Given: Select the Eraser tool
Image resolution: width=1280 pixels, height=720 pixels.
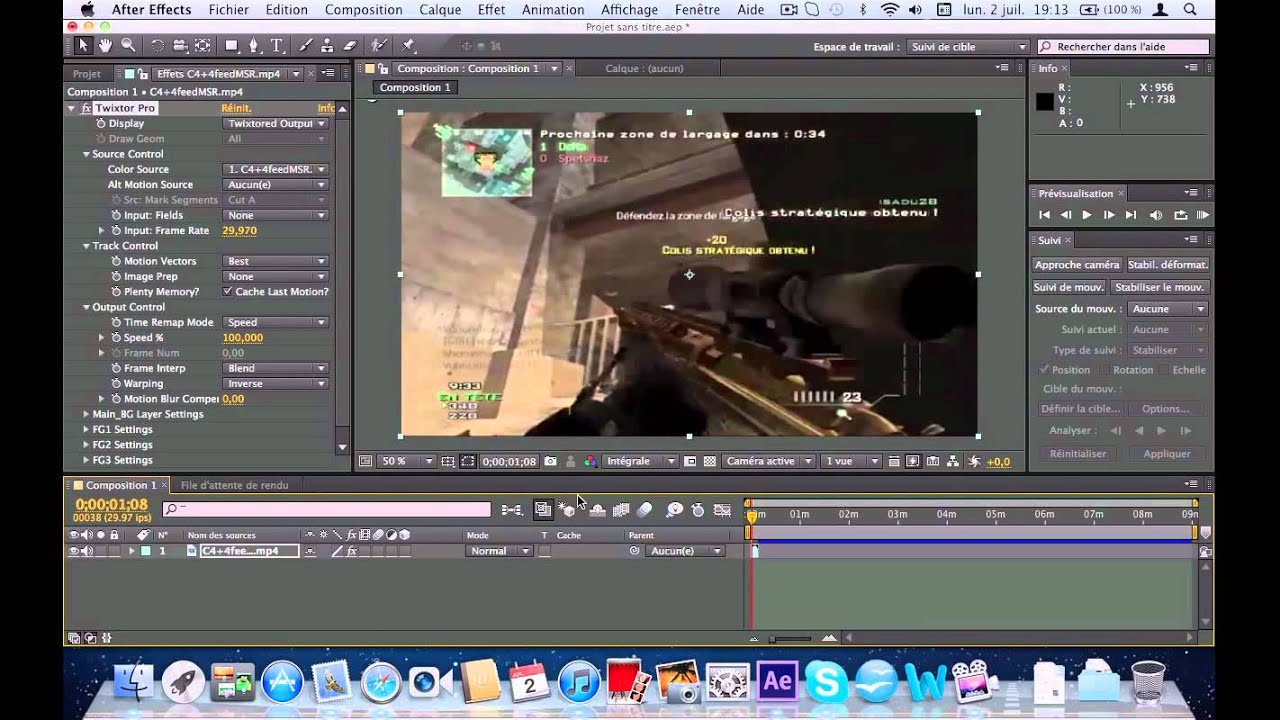Looking at the screenshot, I should click(350, 45).
